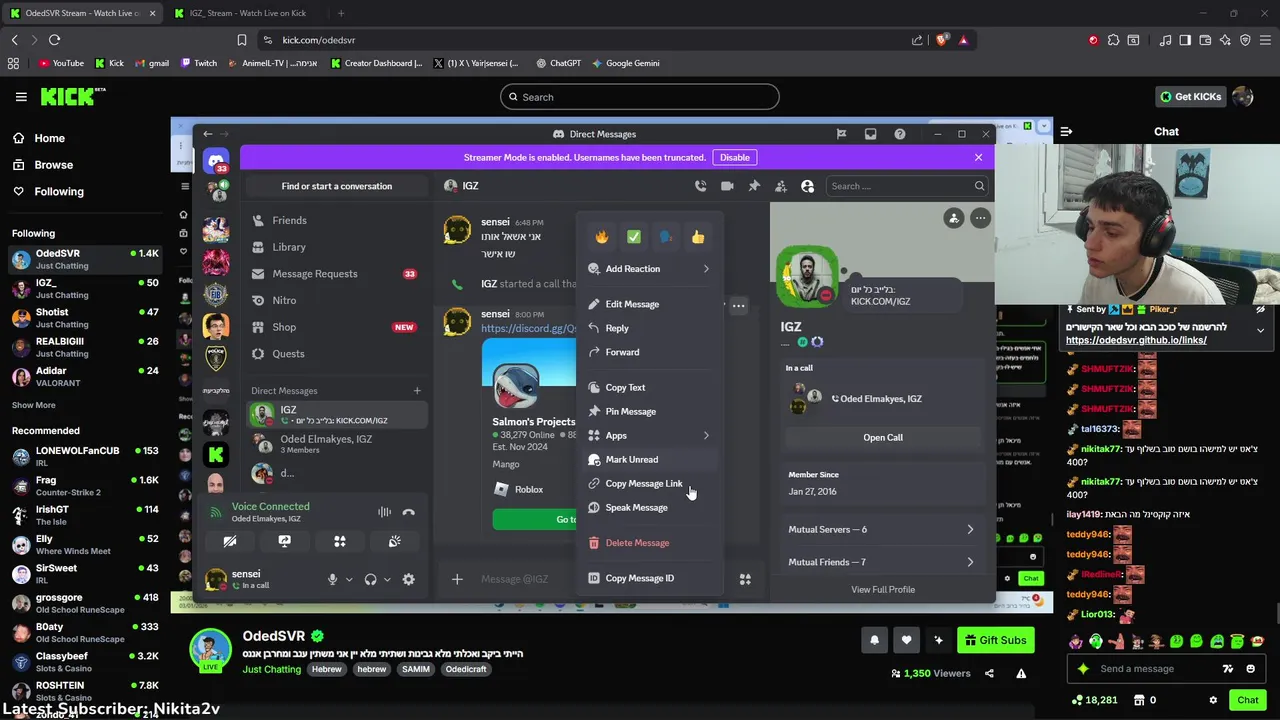Select Speak Message menu entry

(648, 508)
